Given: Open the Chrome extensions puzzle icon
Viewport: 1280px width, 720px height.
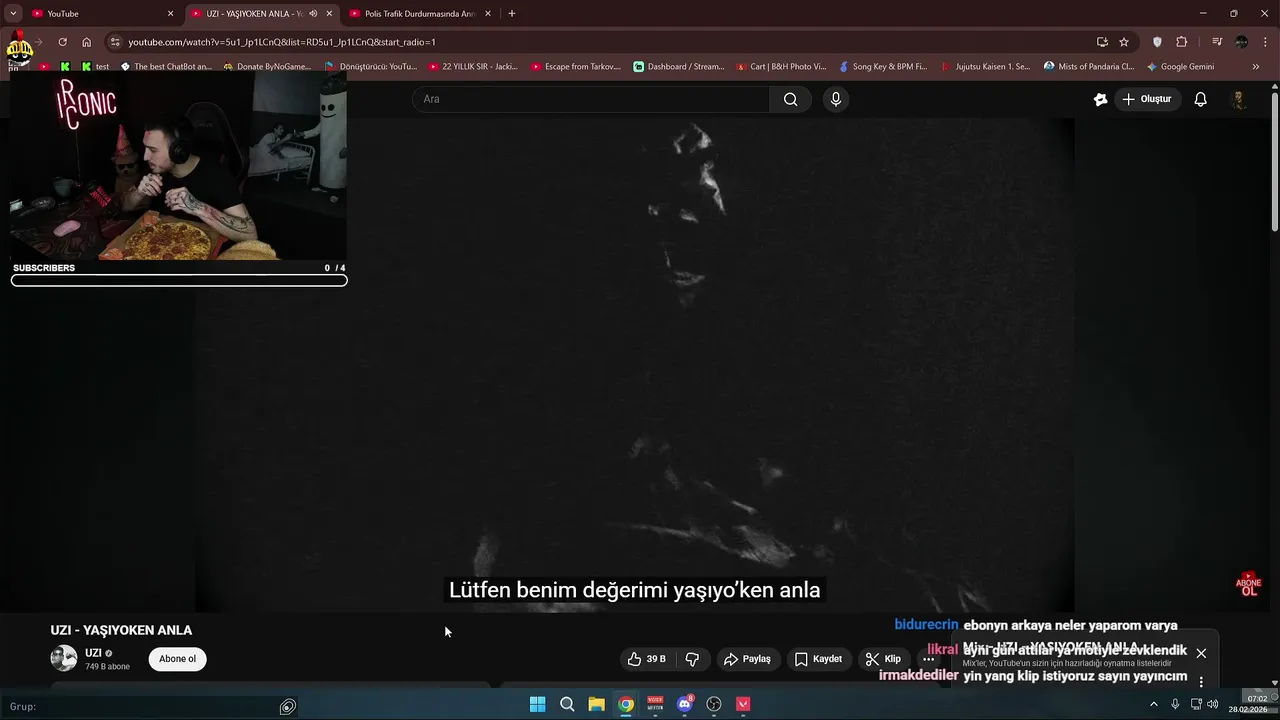Looking at the screenshot, I should pyautogui.click(x=1182, y=42).
